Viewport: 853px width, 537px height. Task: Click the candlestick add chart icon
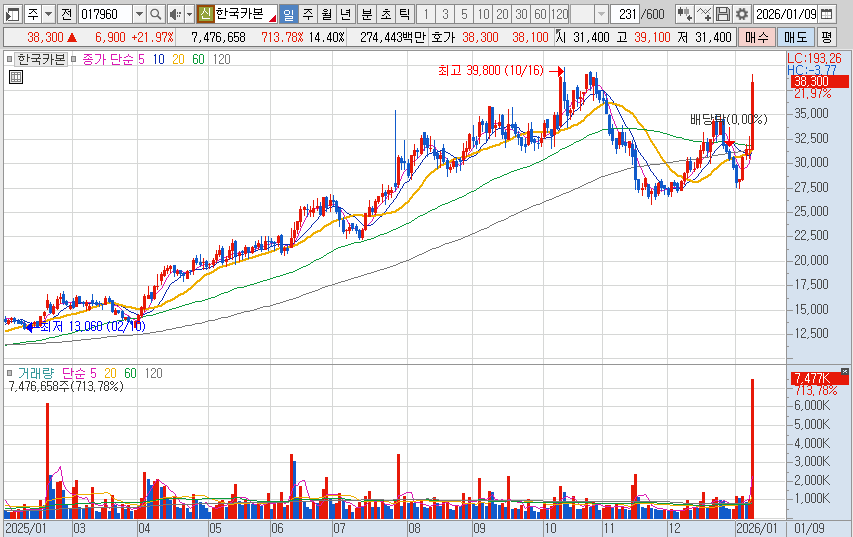click(x=684, y=14)
